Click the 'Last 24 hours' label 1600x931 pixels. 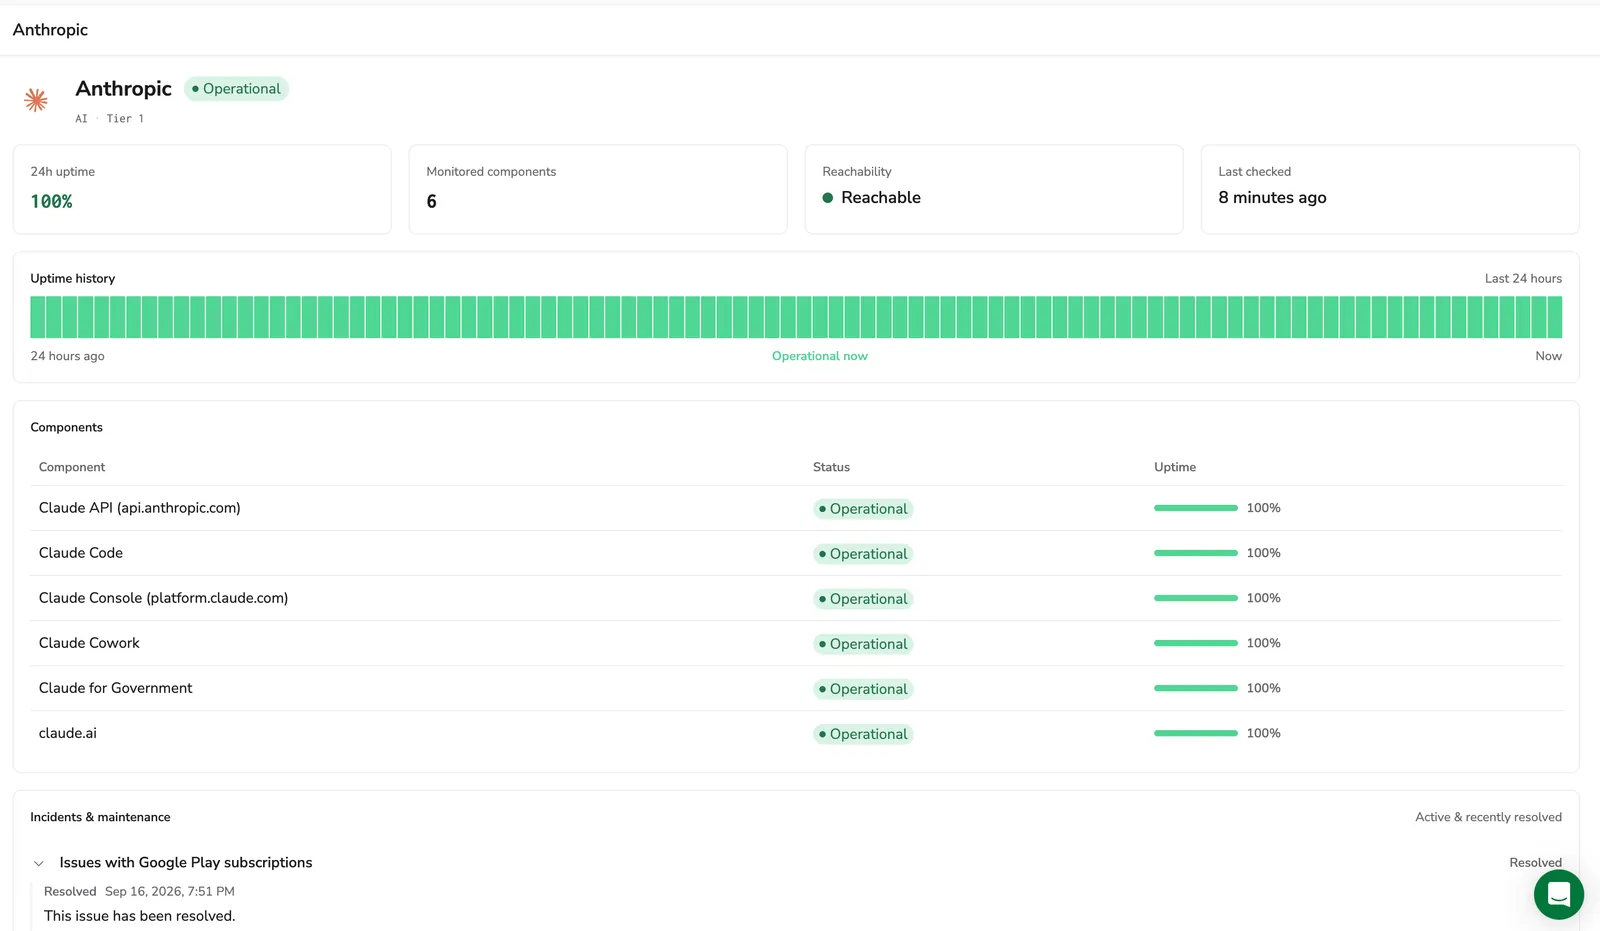[1523, 279]
